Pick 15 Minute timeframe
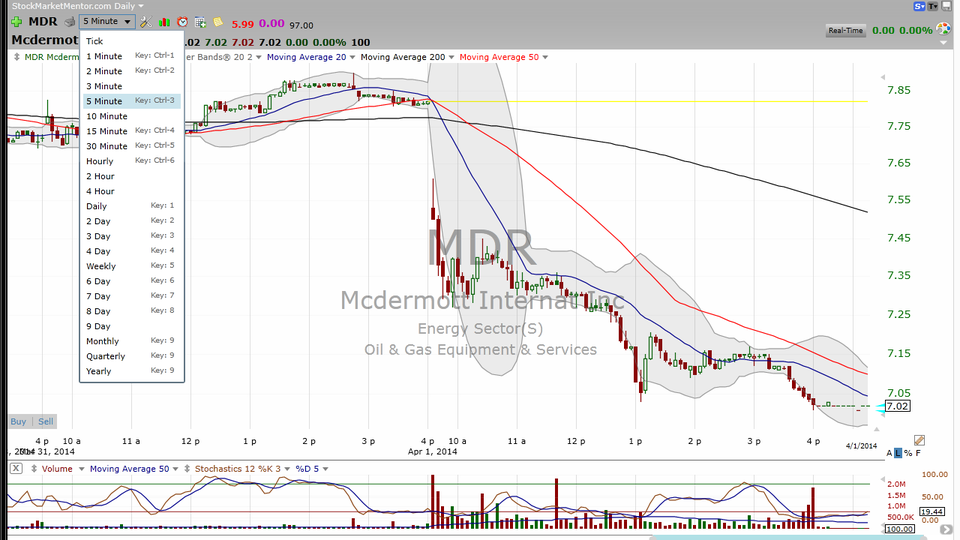This screenshot has height=540, width=960. click(x=132, y=131)
